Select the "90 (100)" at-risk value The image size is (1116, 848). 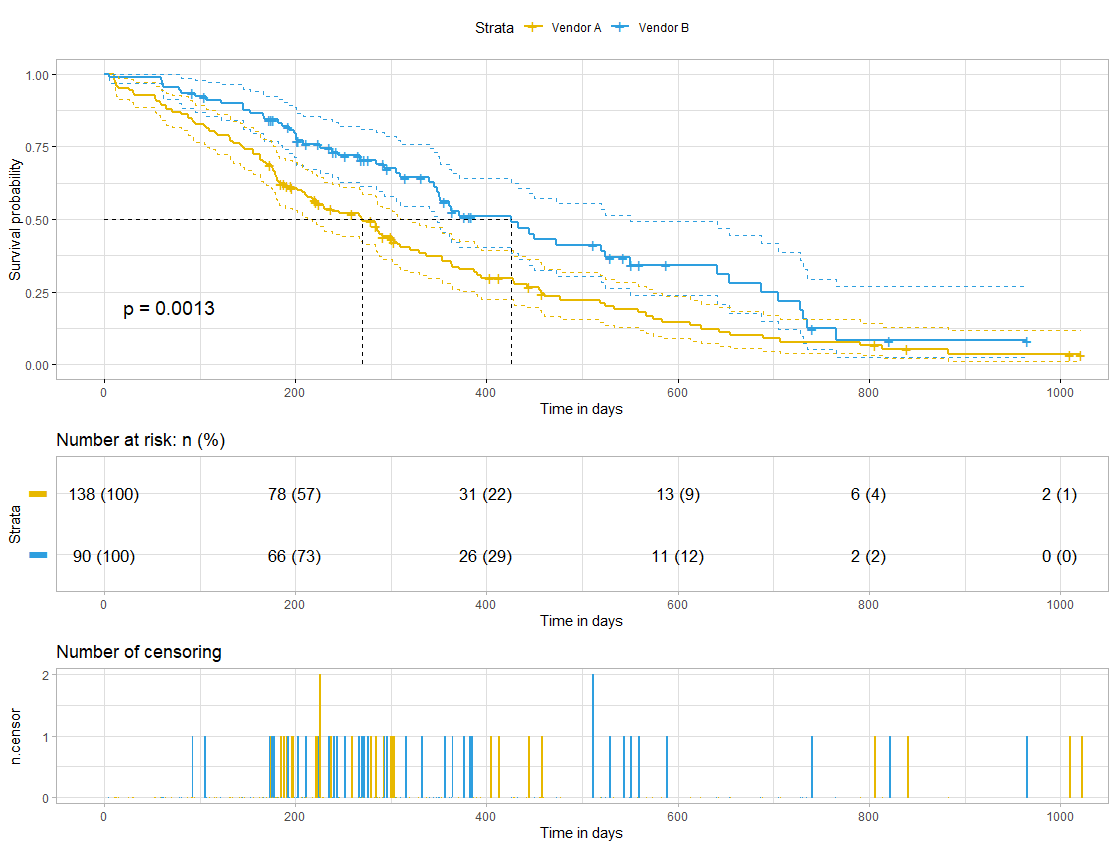[104, 557]
